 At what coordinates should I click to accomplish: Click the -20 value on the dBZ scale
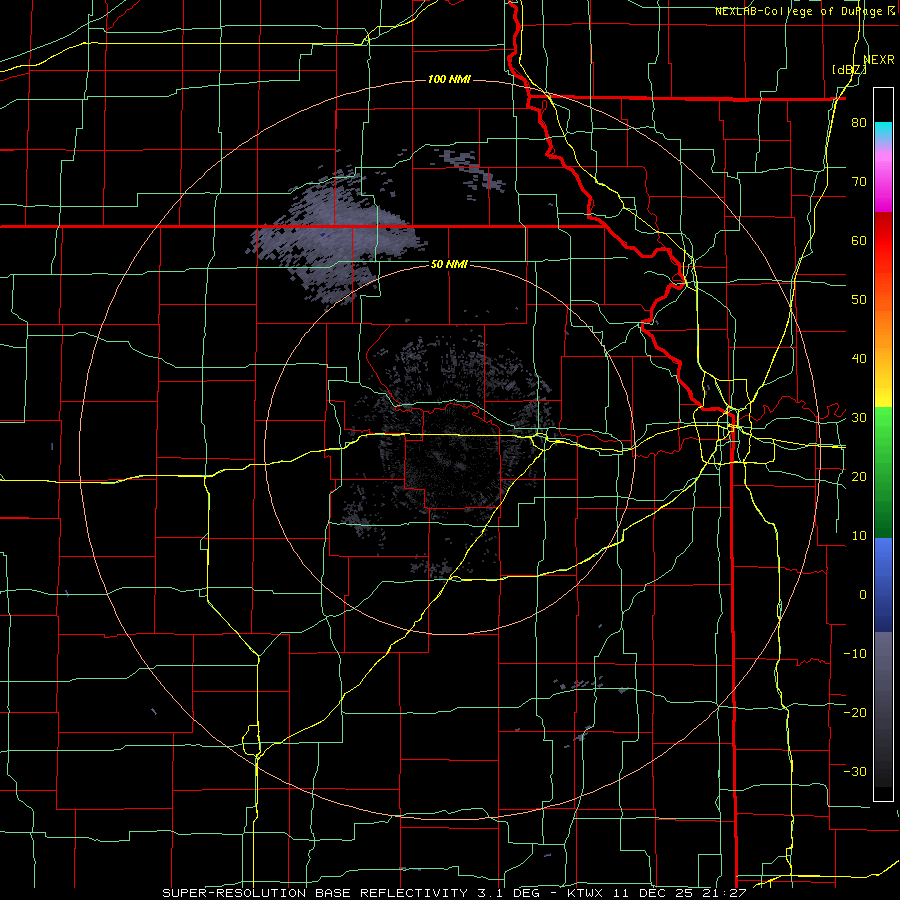click(x=855, y=713)
